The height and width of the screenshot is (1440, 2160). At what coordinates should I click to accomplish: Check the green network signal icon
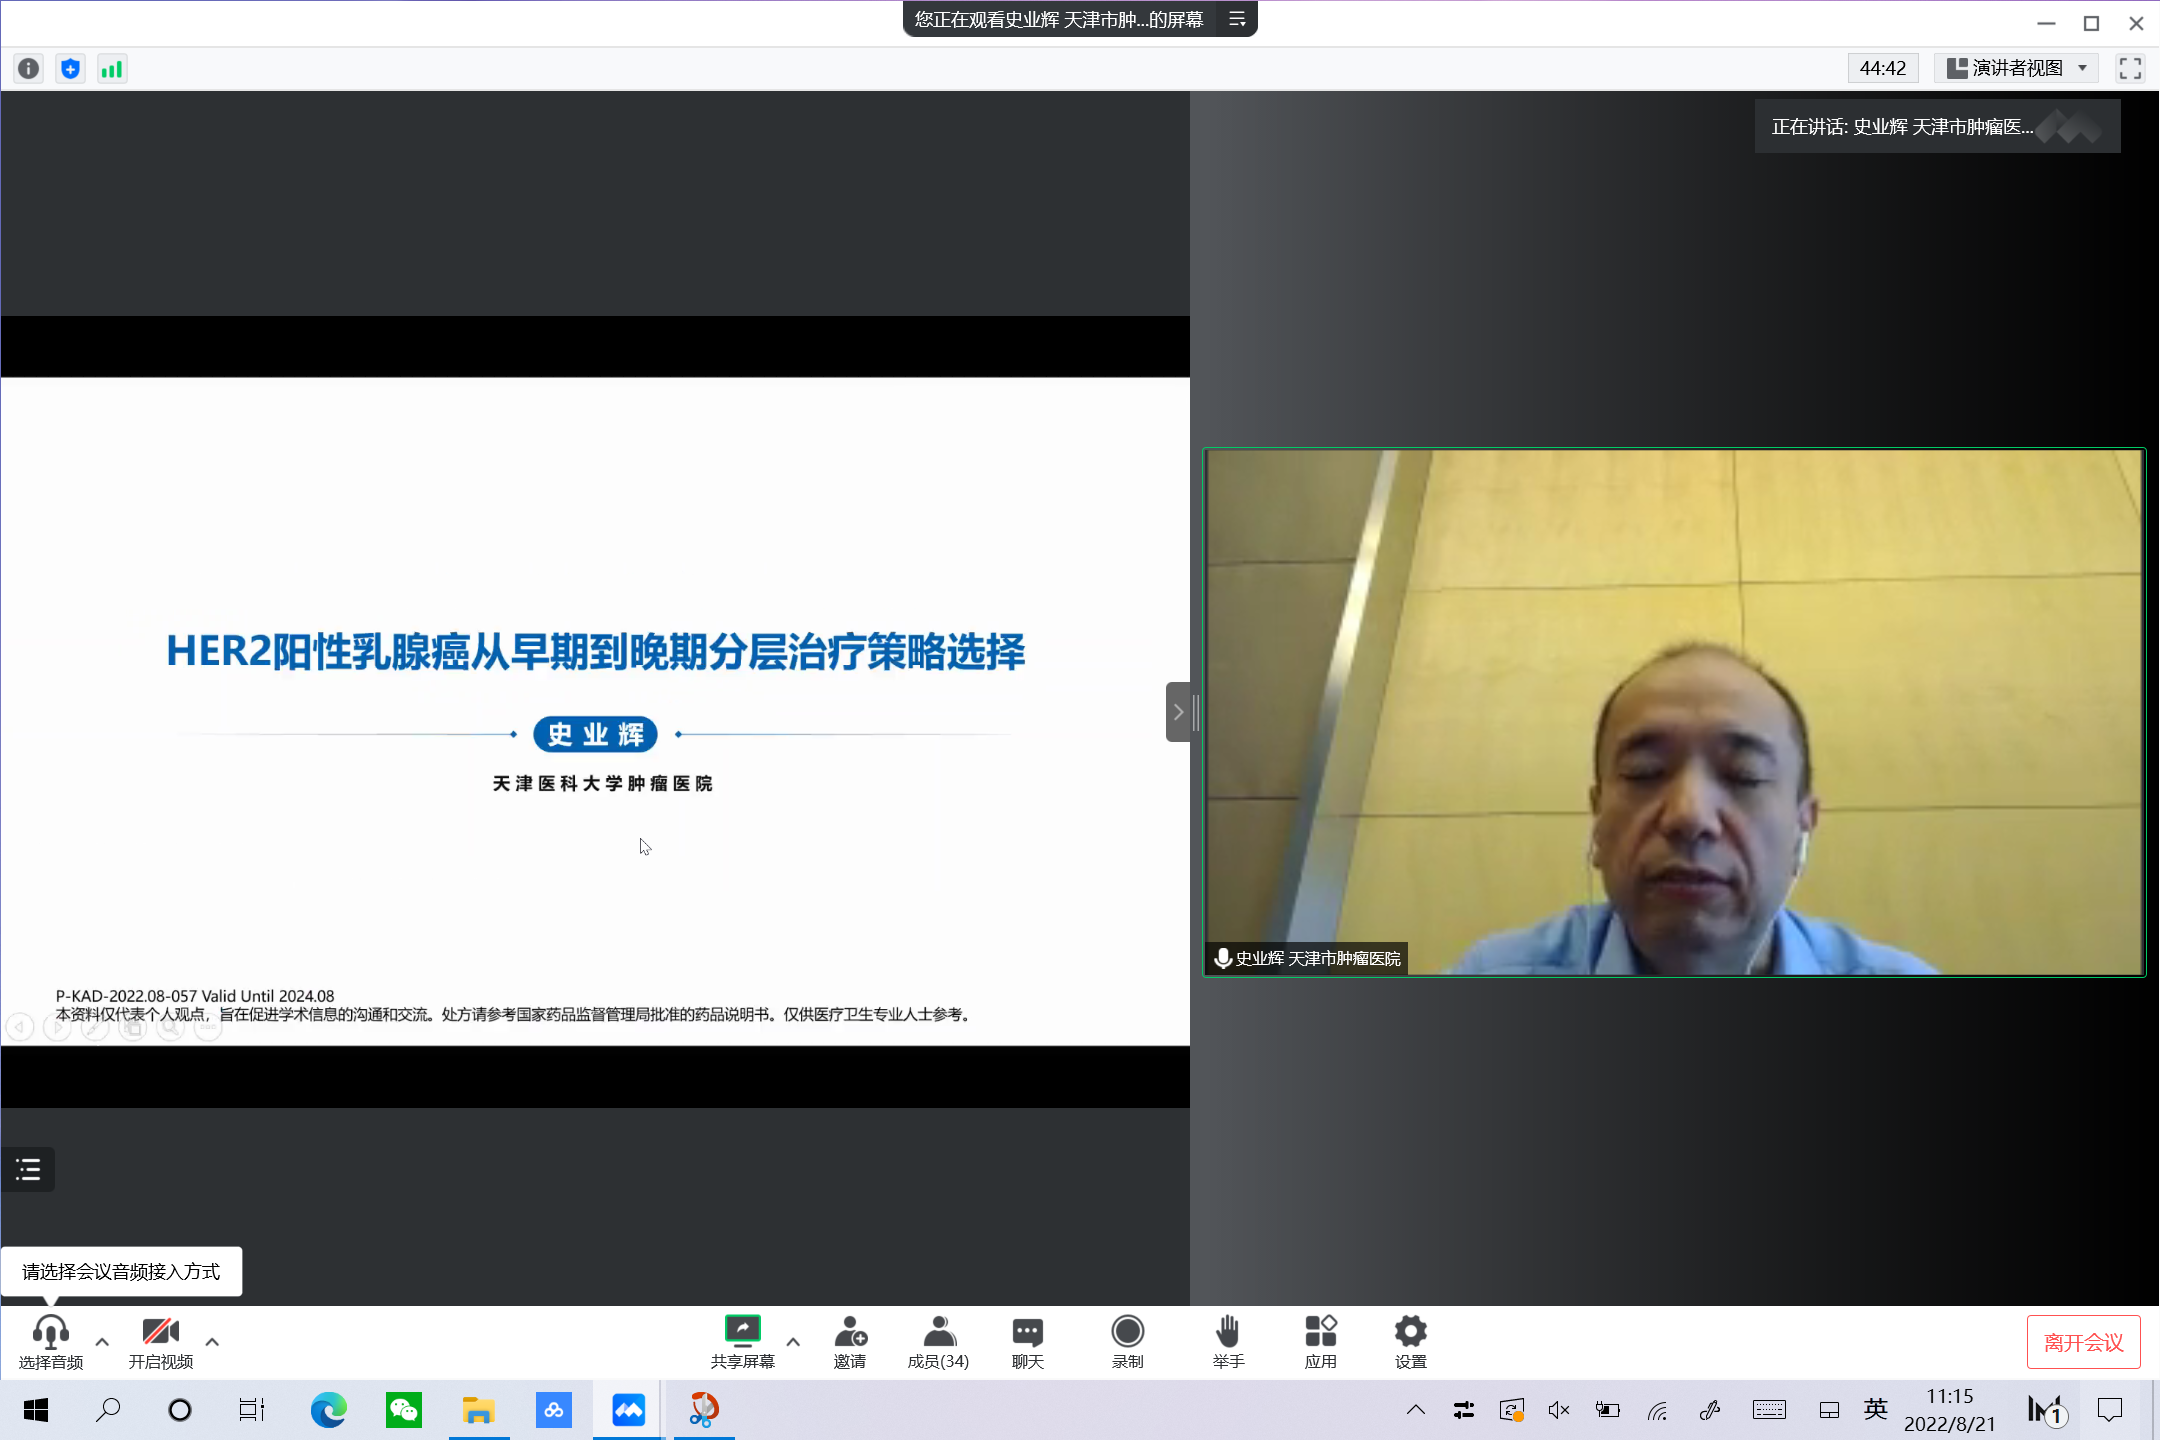pyautogui.click(x=112, y=68)
